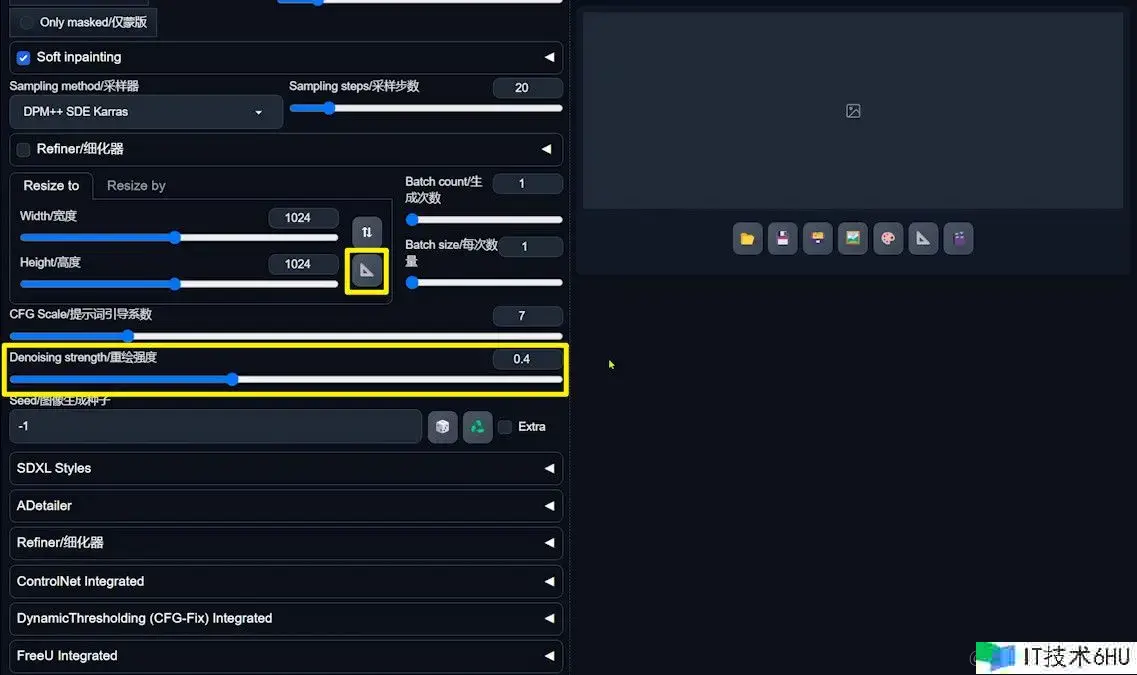
Task: Open output folder icon under preview
Action: [748, 239]
